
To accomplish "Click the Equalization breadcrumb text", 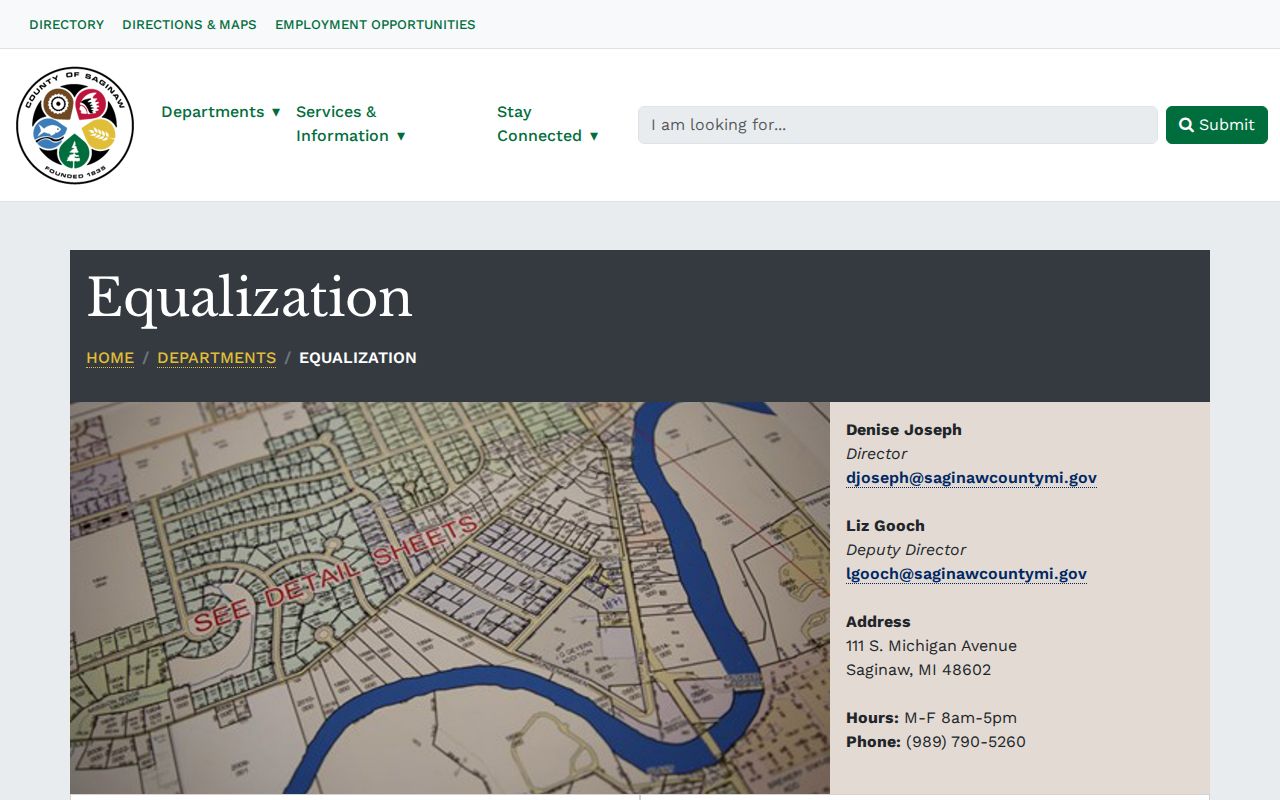I will pyautogui.click(x=358, y=358).
